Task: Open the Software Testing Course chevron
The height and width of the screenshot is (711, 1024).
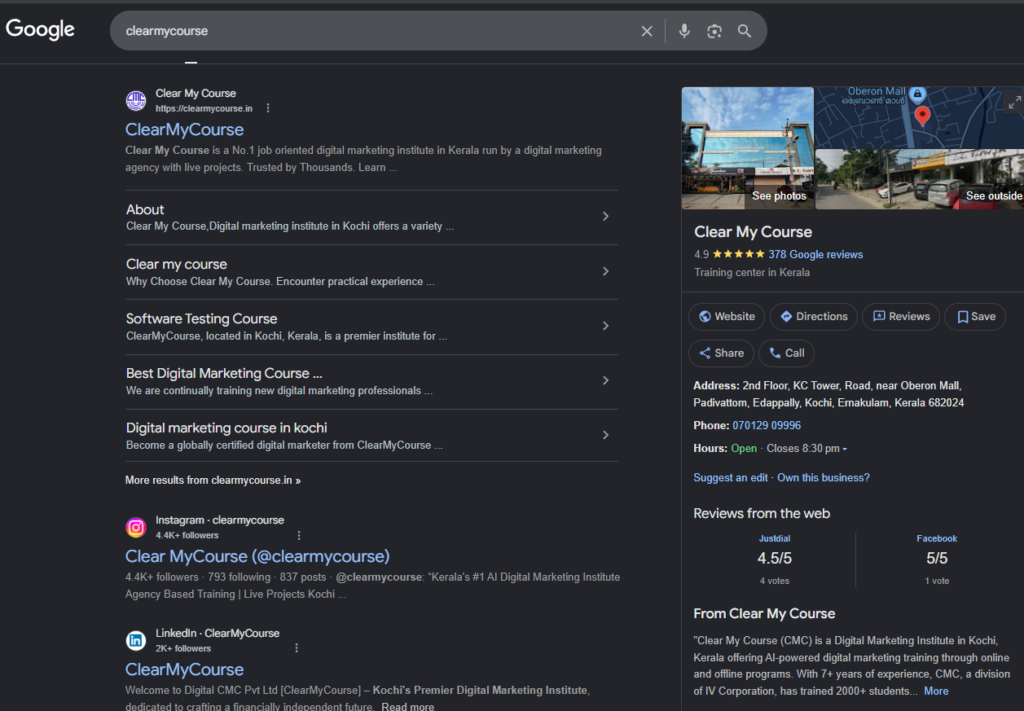Action: point(605,326)
